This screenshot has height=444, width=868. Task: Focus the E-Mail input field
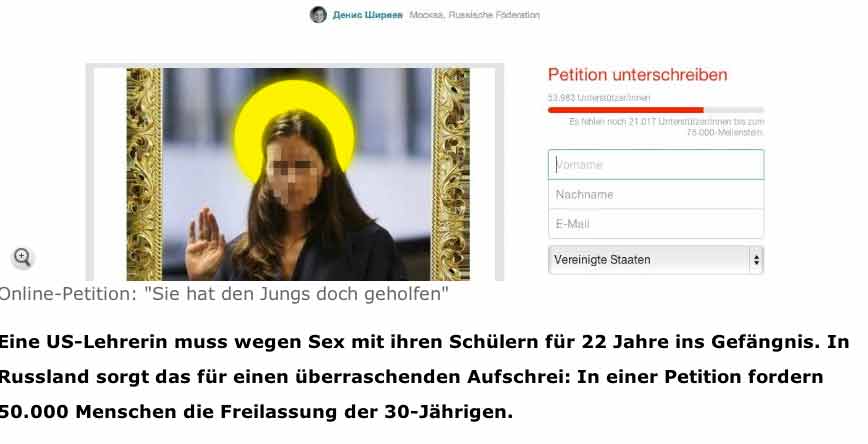pyautogui.click(x=656, y=224)
